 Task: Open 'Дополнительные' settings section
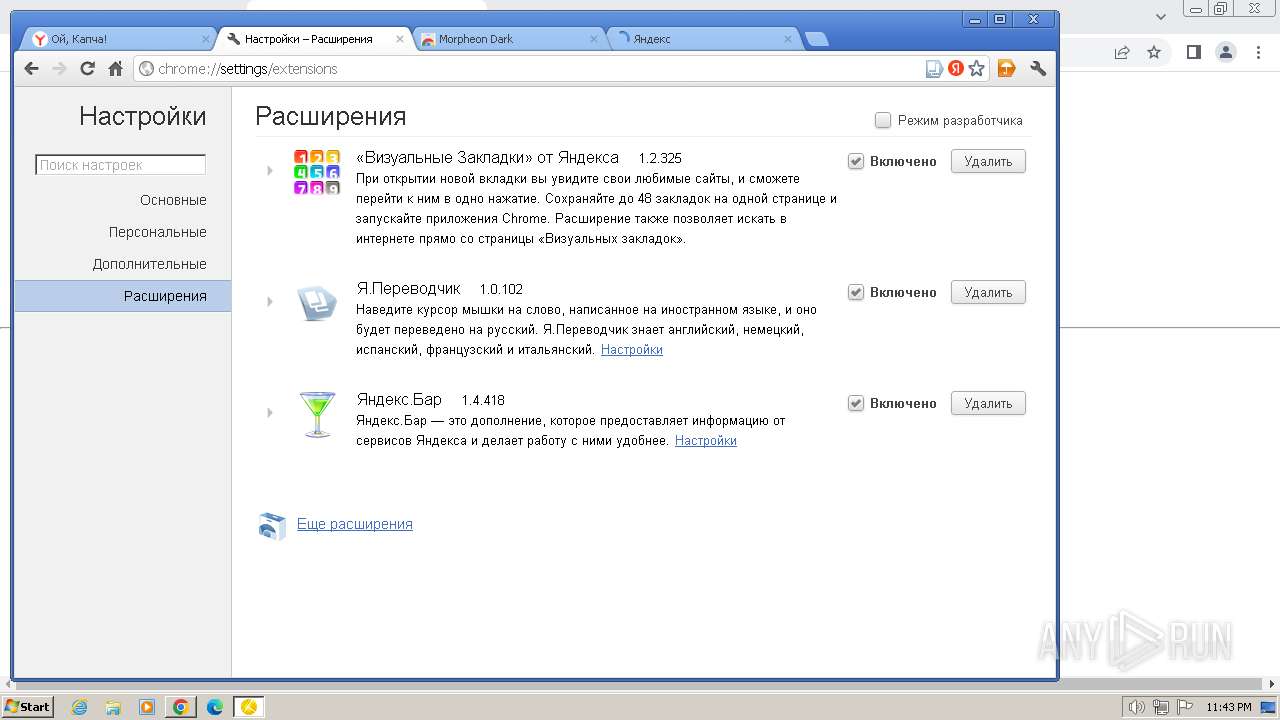click(x=150, y=264)
